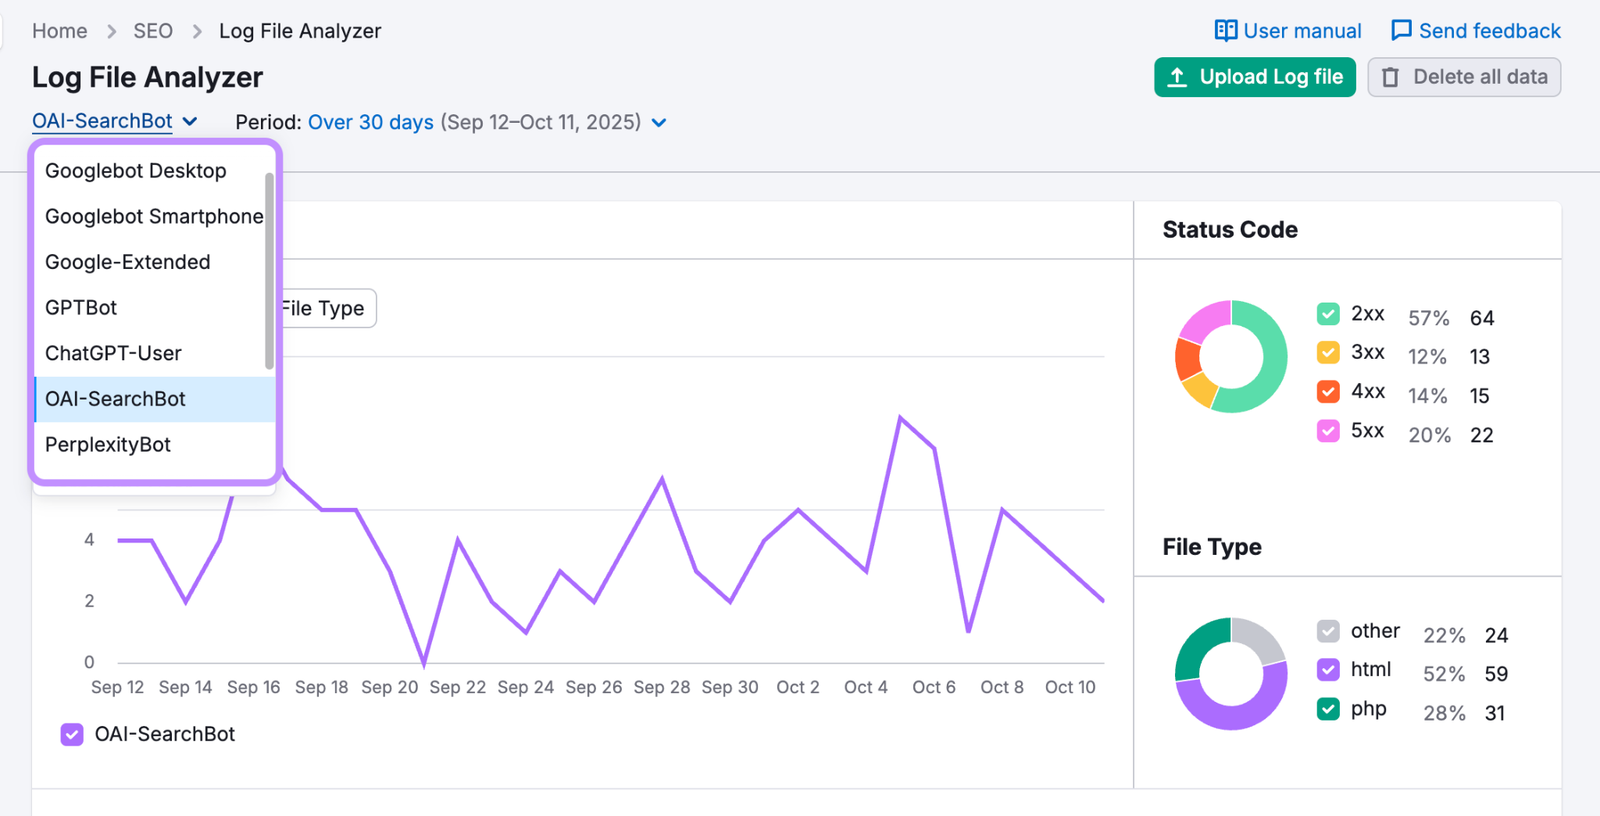Uncheck the 4xx status code checkbox

click(1328, 392)
